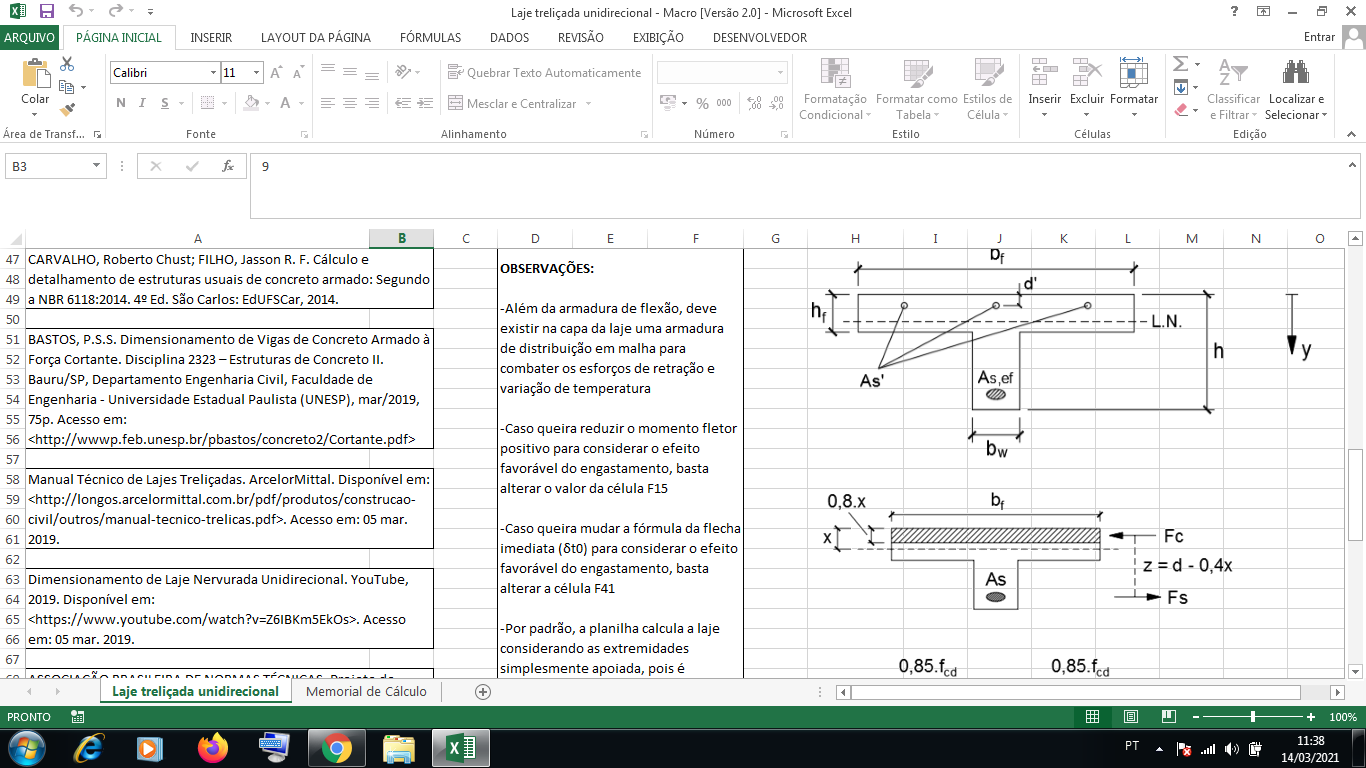Switch to FÓRMULAS ribbon tab
This screenshot has width=1366, height=768.
point(430,37)
